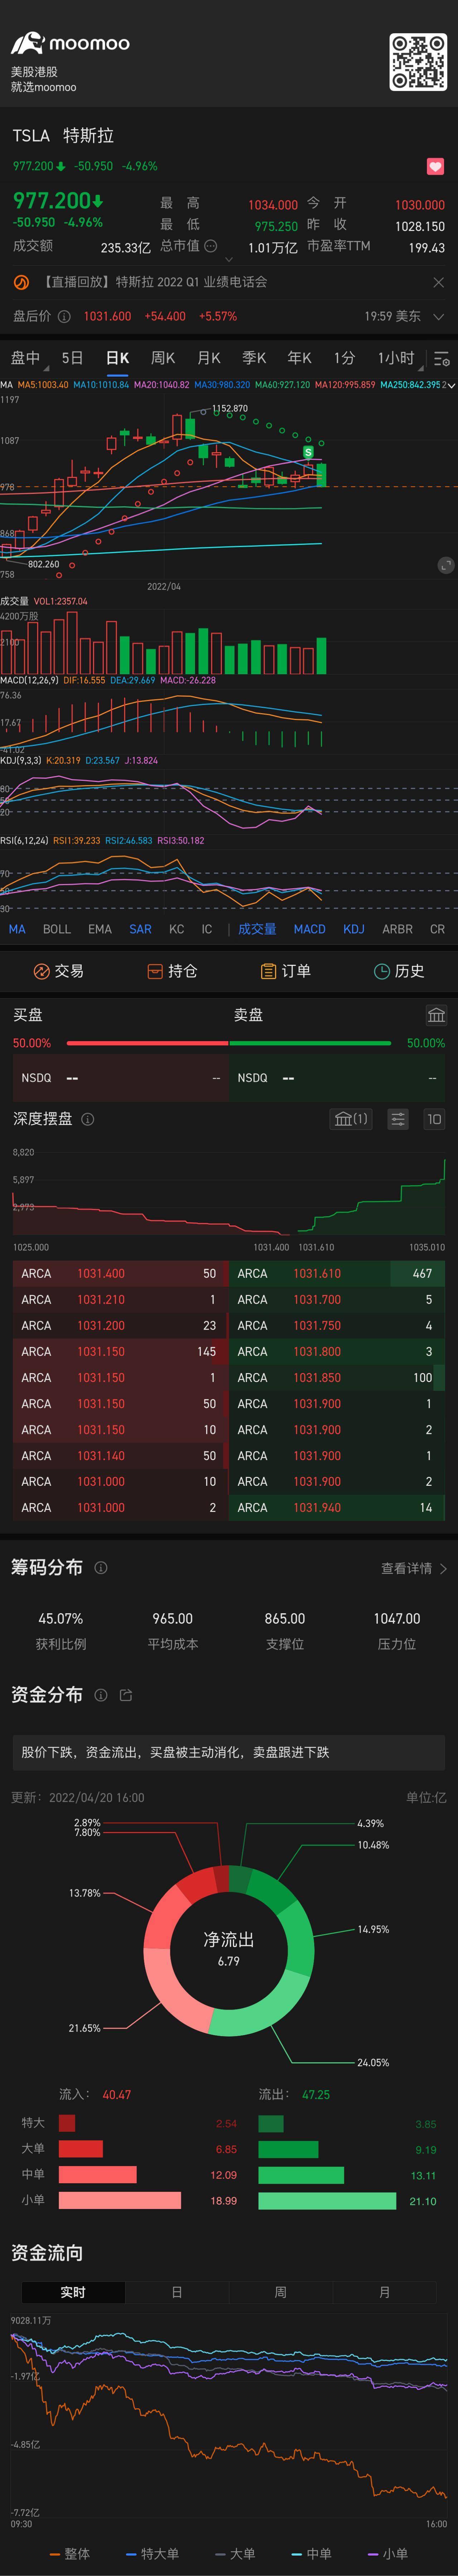Screen dimensions: 458x2576
Task: Tap the exchange bank icon beside 卖盘
Action: (x=436, y=1015)
